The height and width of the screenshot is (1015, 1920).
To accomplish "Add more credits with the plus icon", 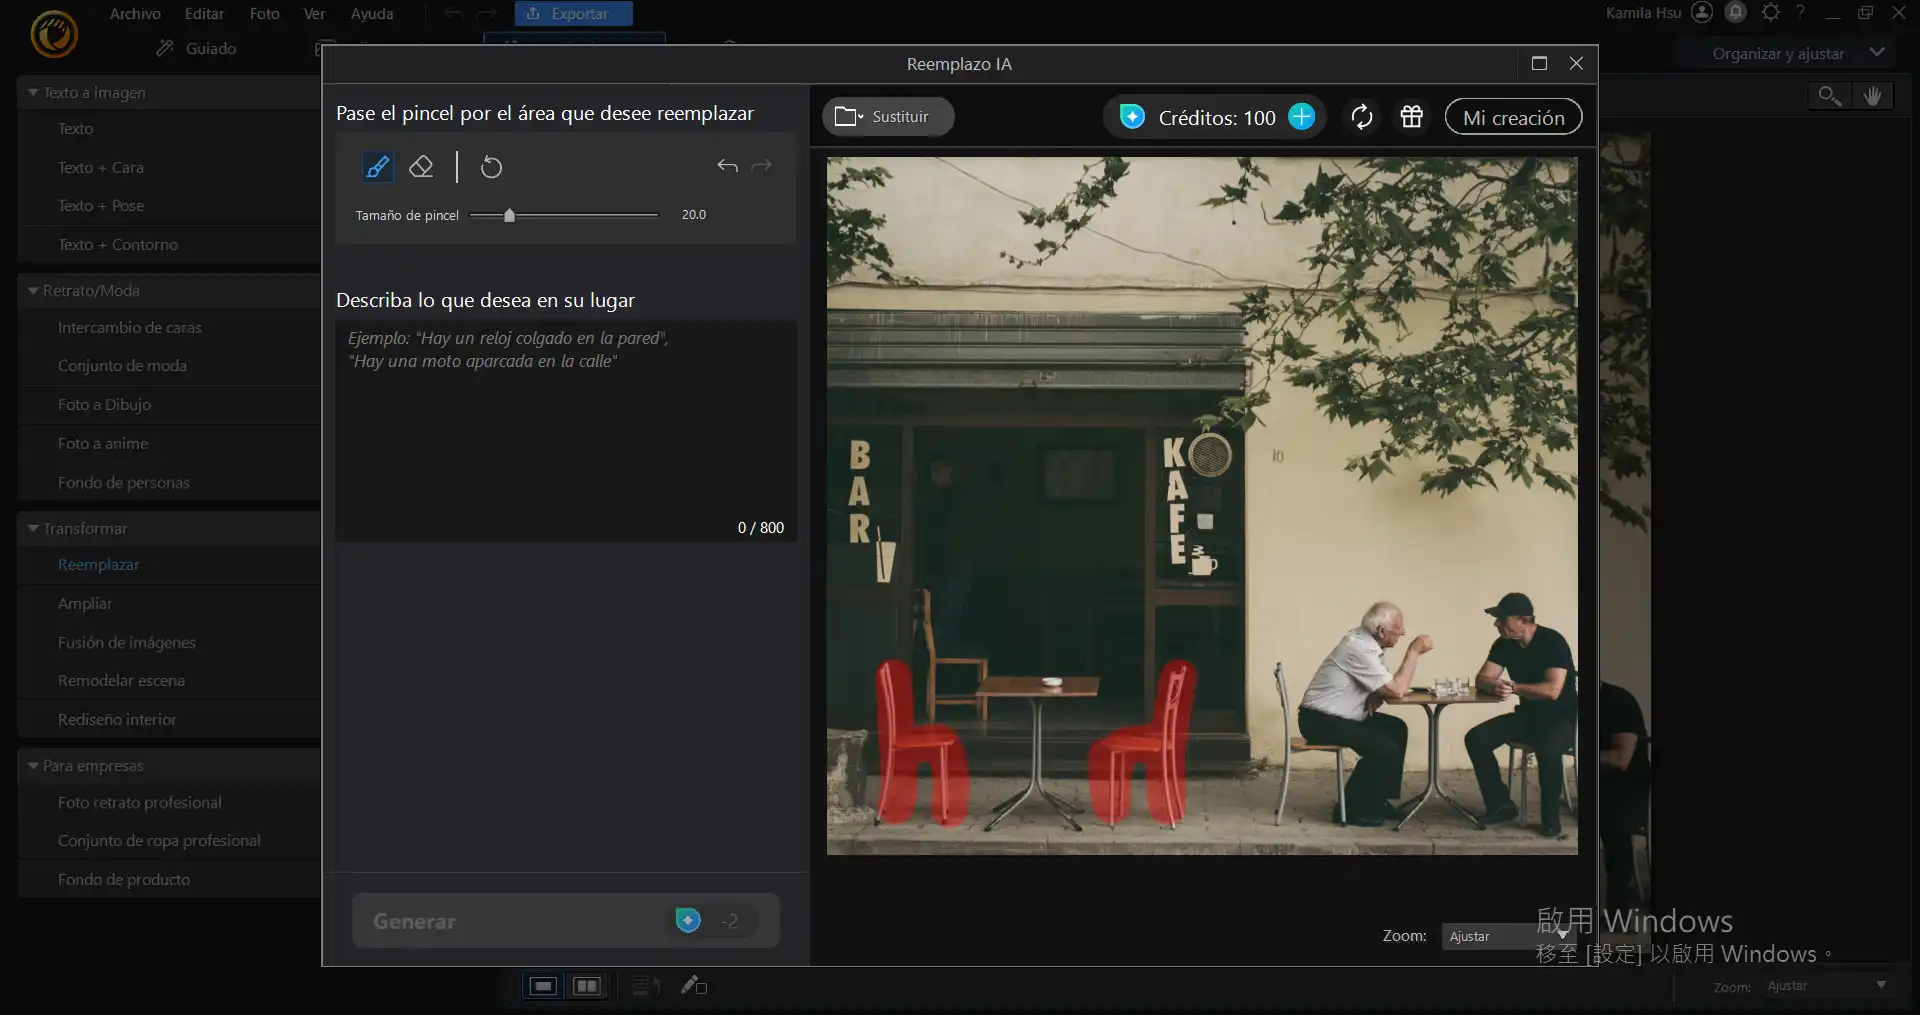I will click(1301, 117).
